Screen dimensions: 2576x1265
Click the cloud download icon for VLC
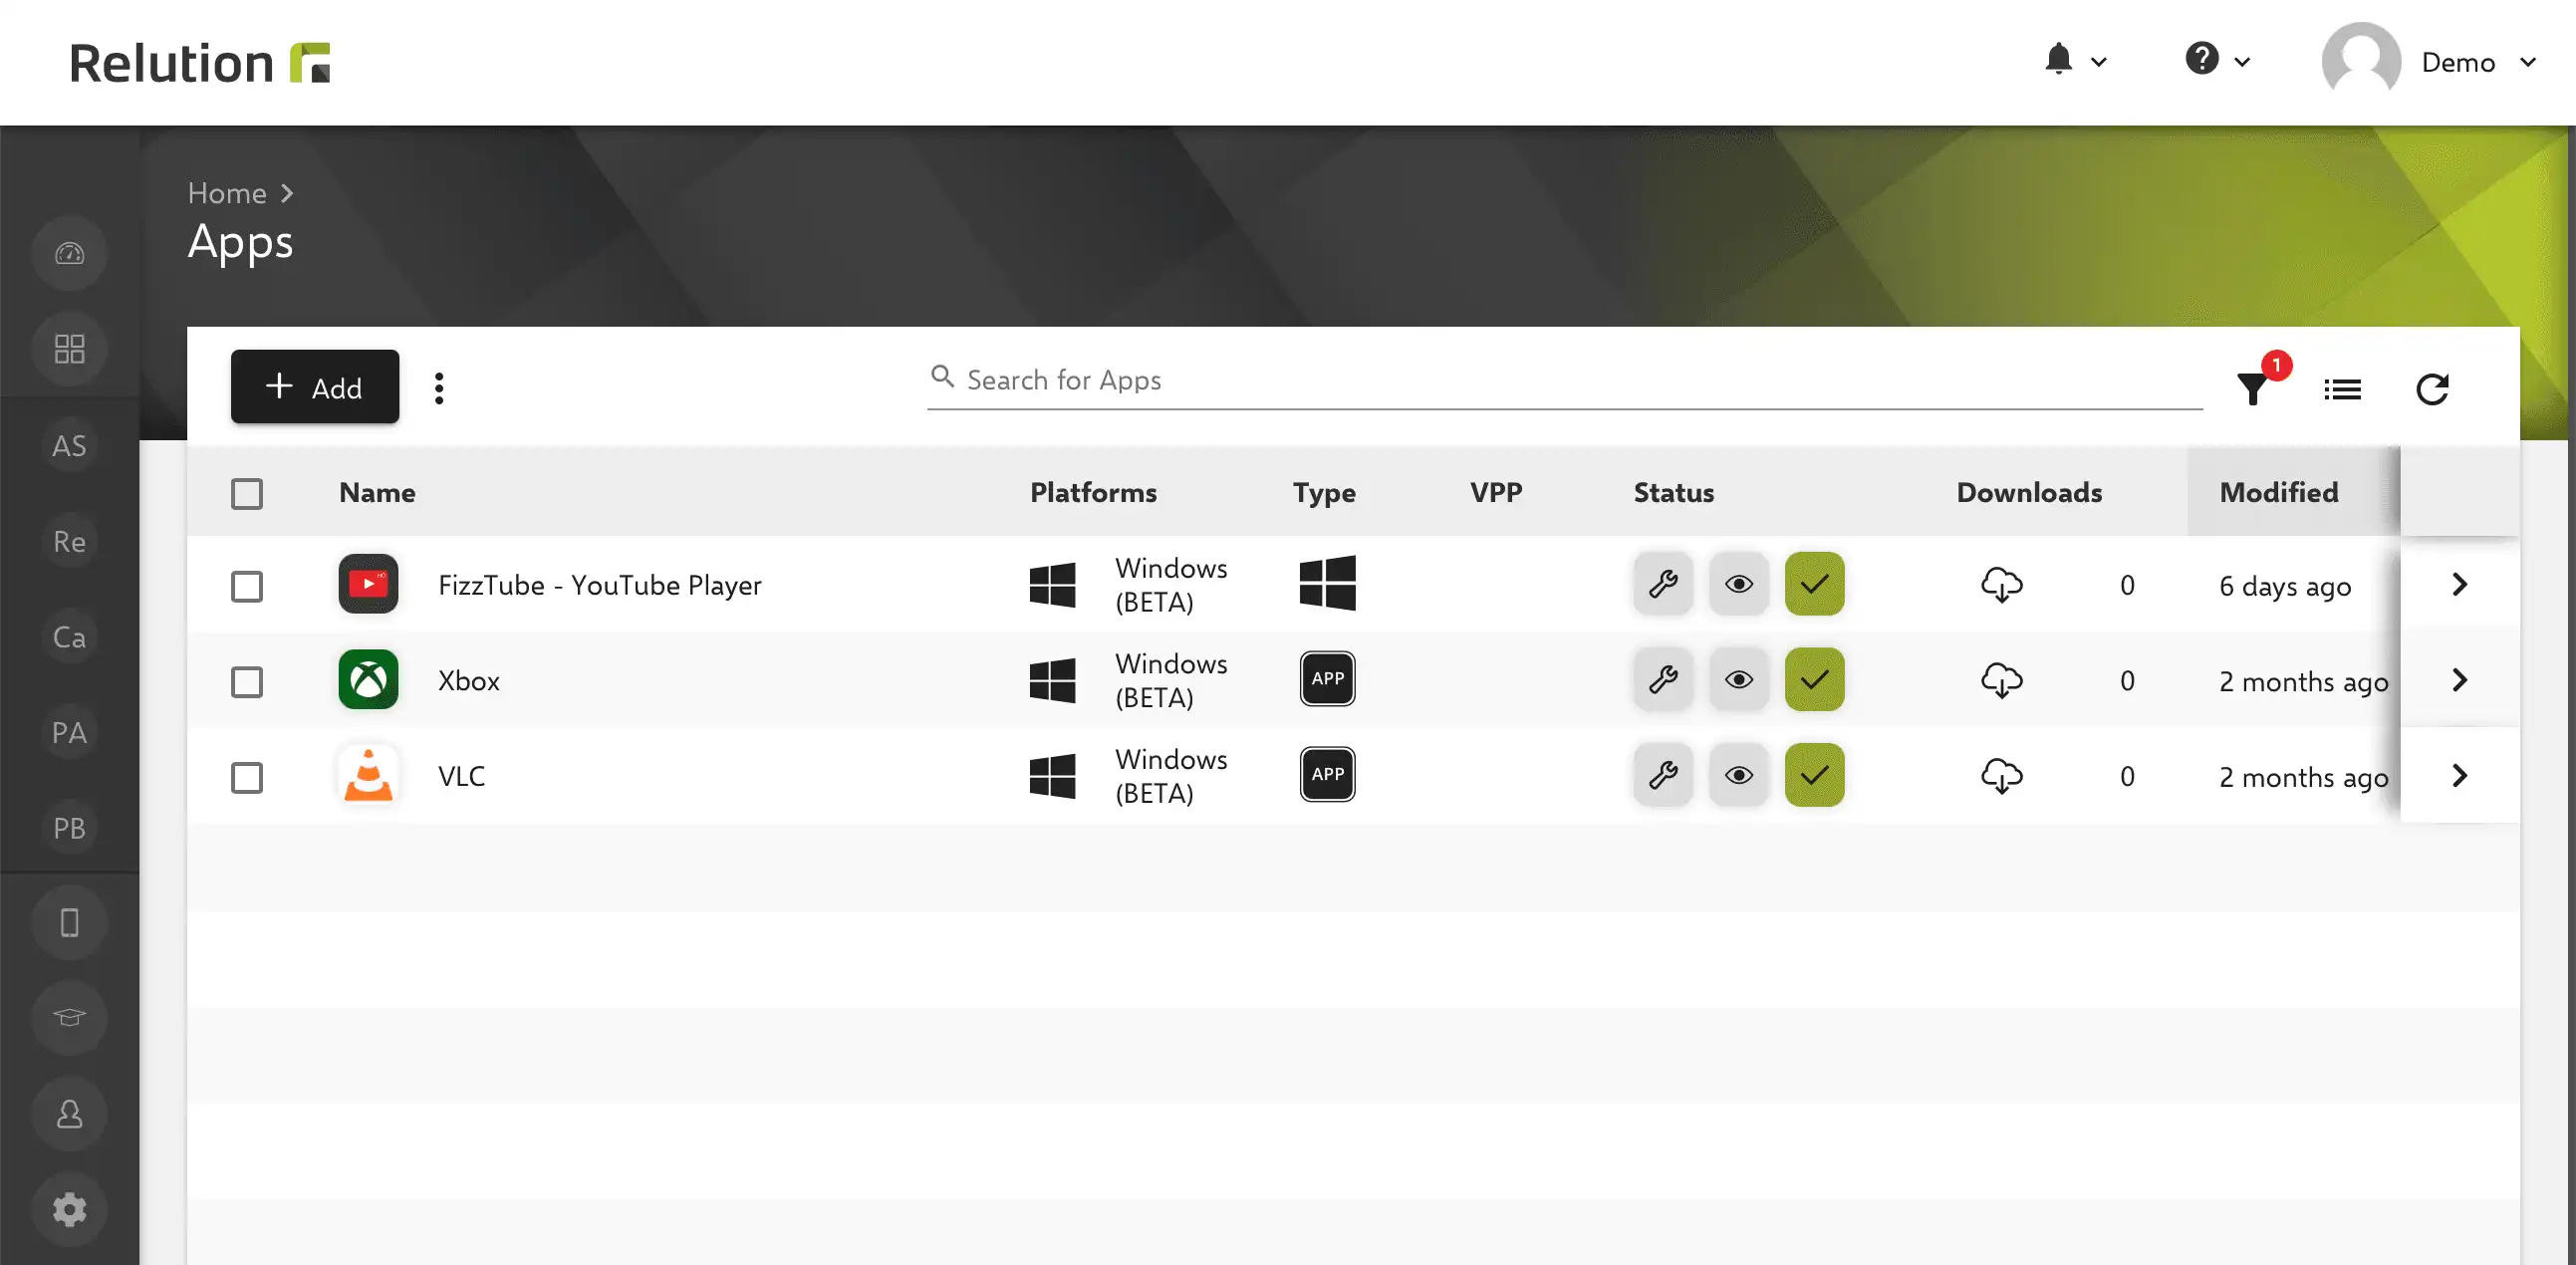point(2001,776)
